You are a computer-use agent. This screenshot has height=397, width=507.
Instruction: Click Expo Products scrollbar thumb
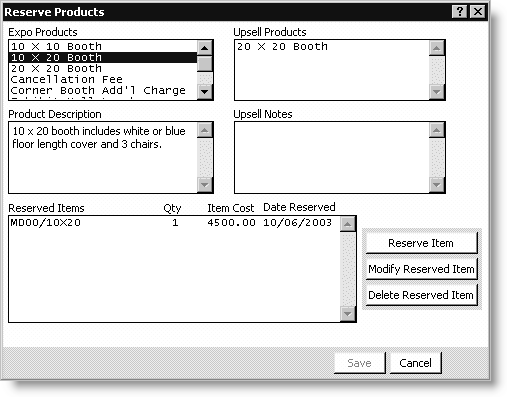pyautogui.click(x=205, y=64)
